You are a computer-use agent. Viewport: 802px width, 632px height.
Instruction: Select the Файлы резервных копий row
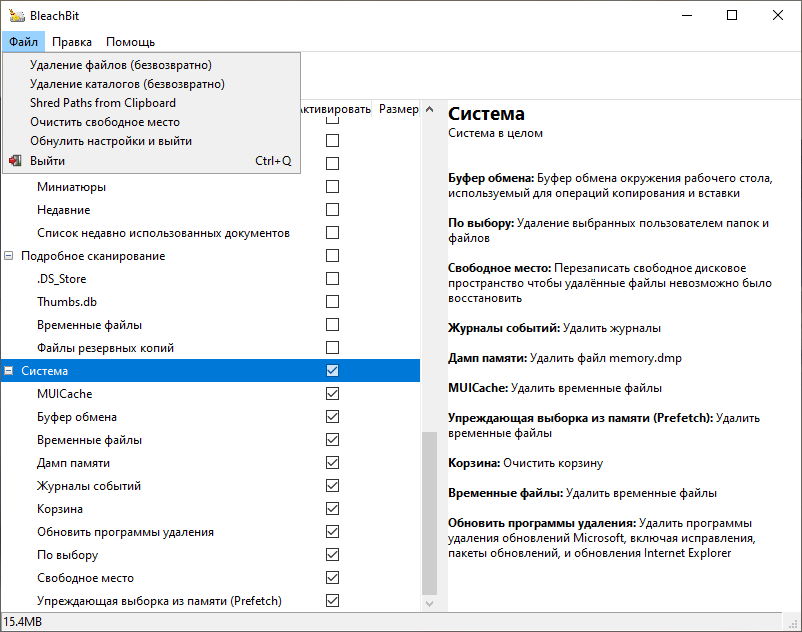tap(210, 348)
